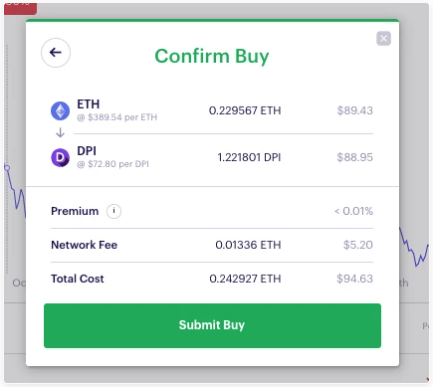Click the Confirm Buy heading
The width and height of the screenshot is (433, 387).
(x=212, y=56)
